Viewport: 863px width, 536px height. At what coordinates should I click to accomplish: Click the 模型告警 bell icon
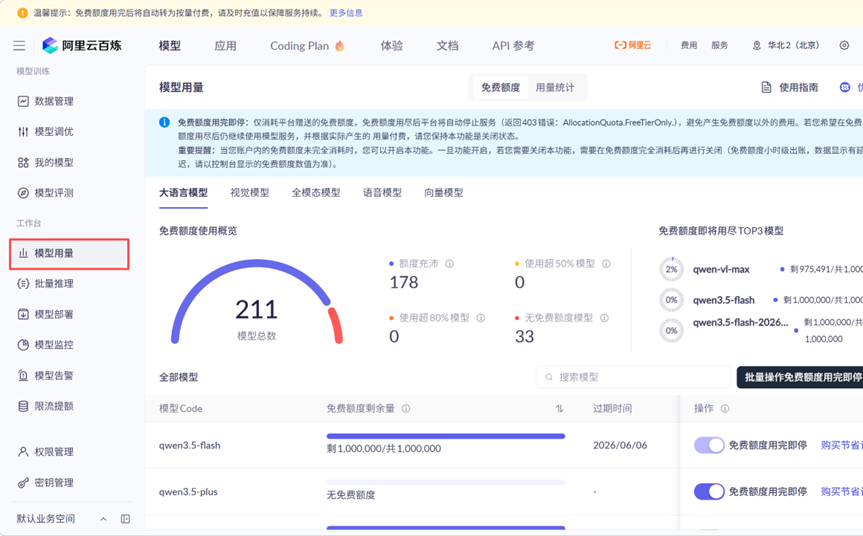point(23,375)
